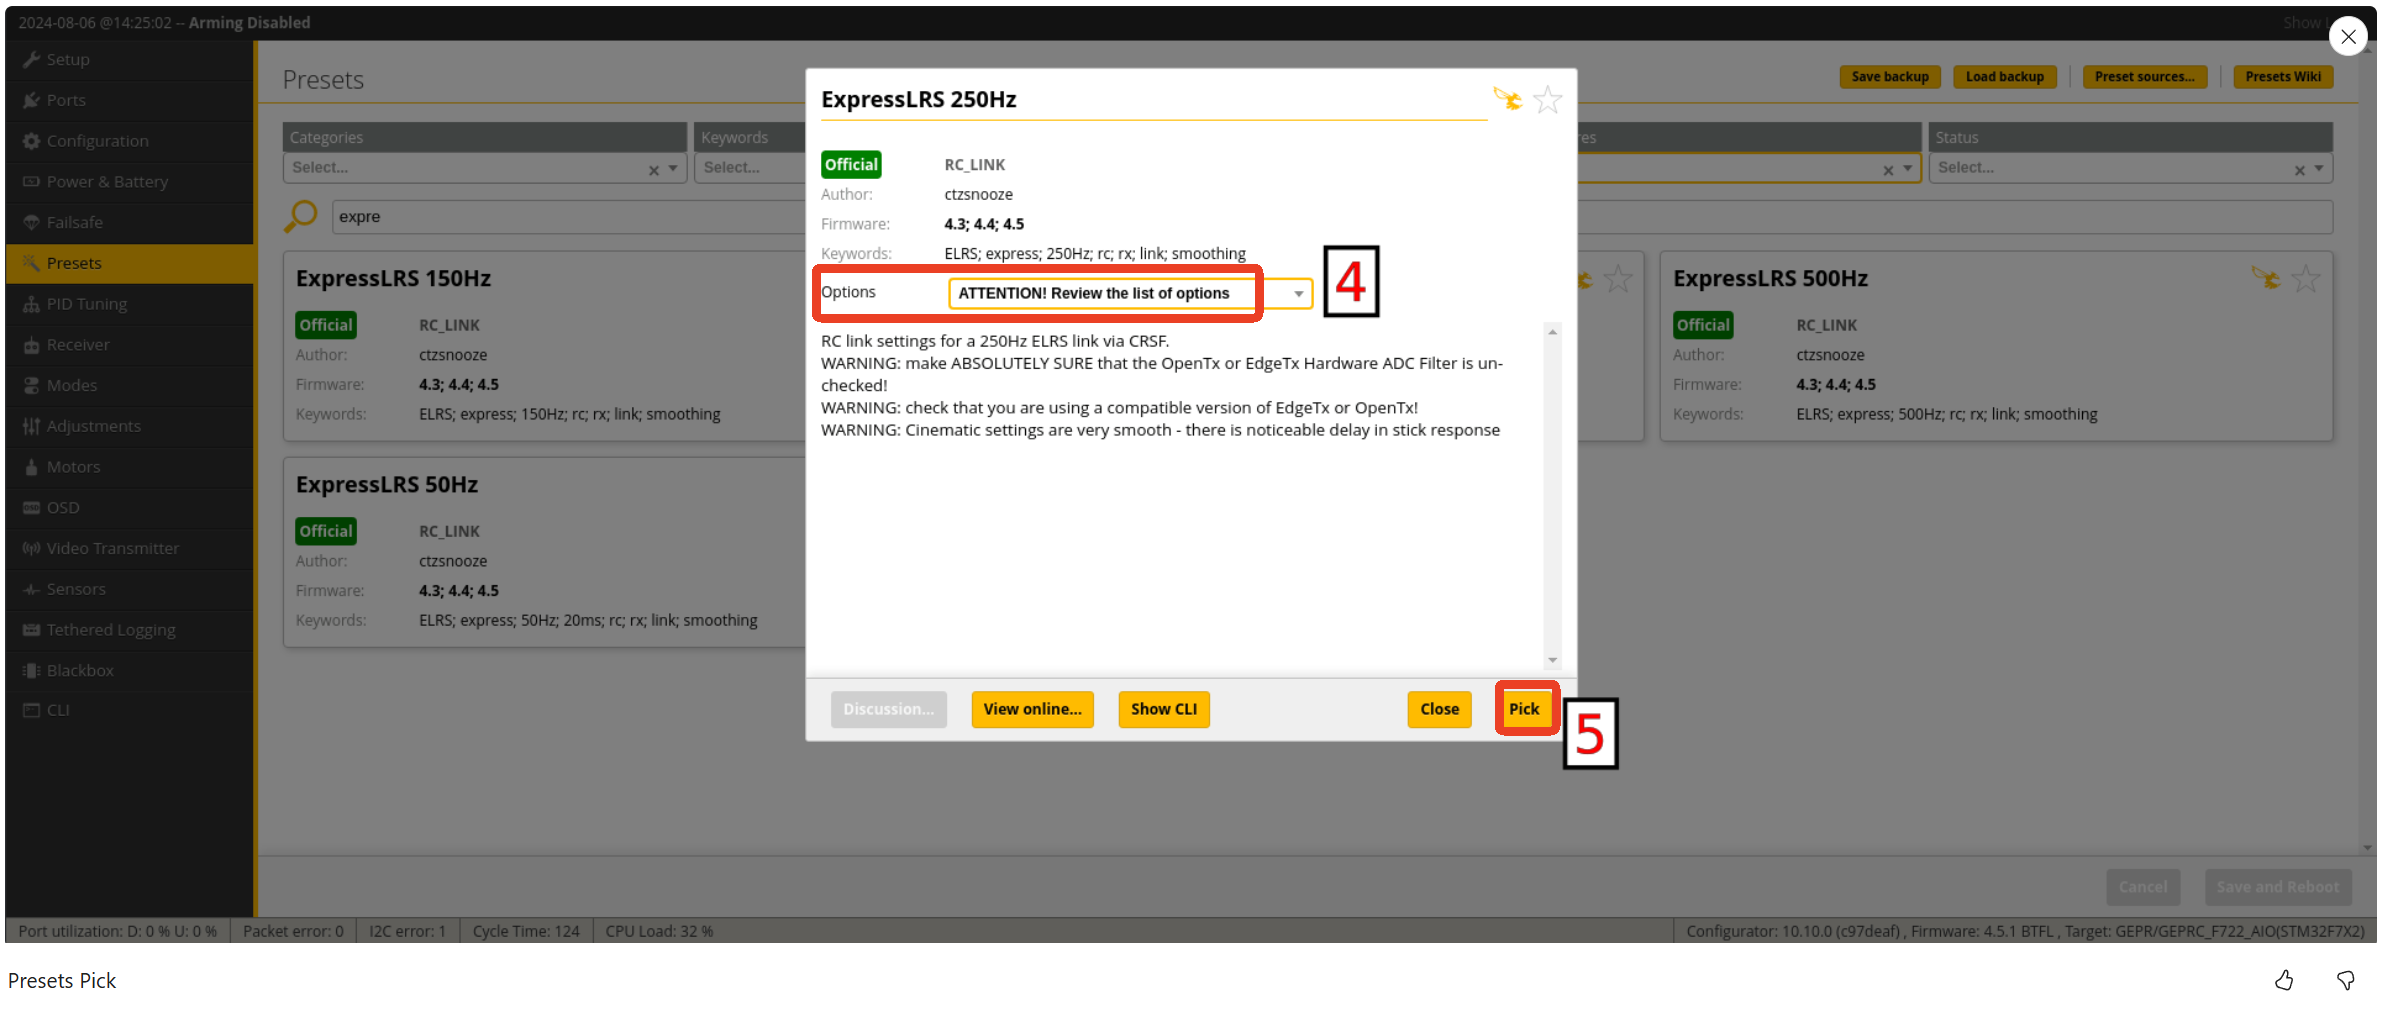Click Save backup button
The image size is (2381, 1010).
[x=1890, y=77]
